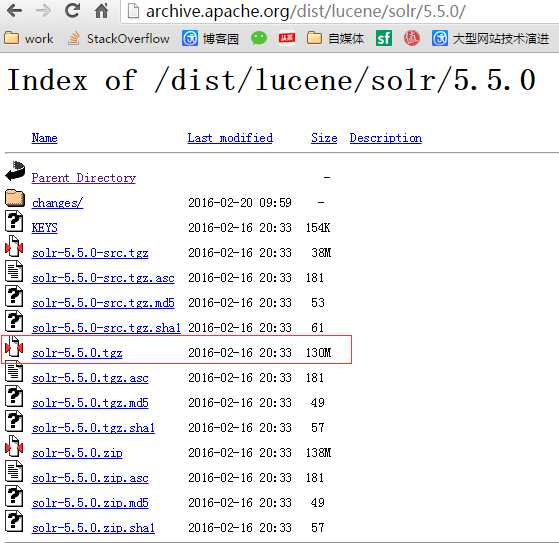The width and height of the screenshot is (559, 543).
Task: Click the green sf bookmark icon
Action: [384, 38]
